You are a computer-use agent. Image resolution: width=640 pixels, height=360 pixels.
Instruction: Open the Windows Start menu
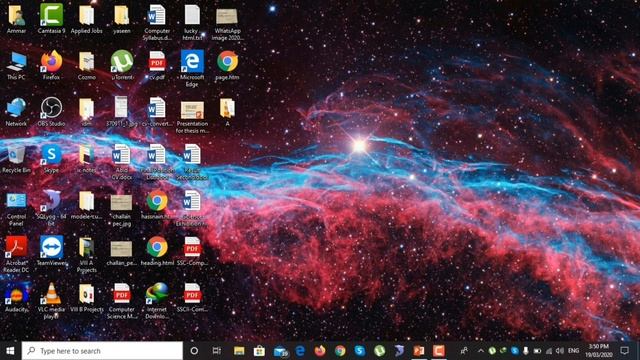(10, 351)
